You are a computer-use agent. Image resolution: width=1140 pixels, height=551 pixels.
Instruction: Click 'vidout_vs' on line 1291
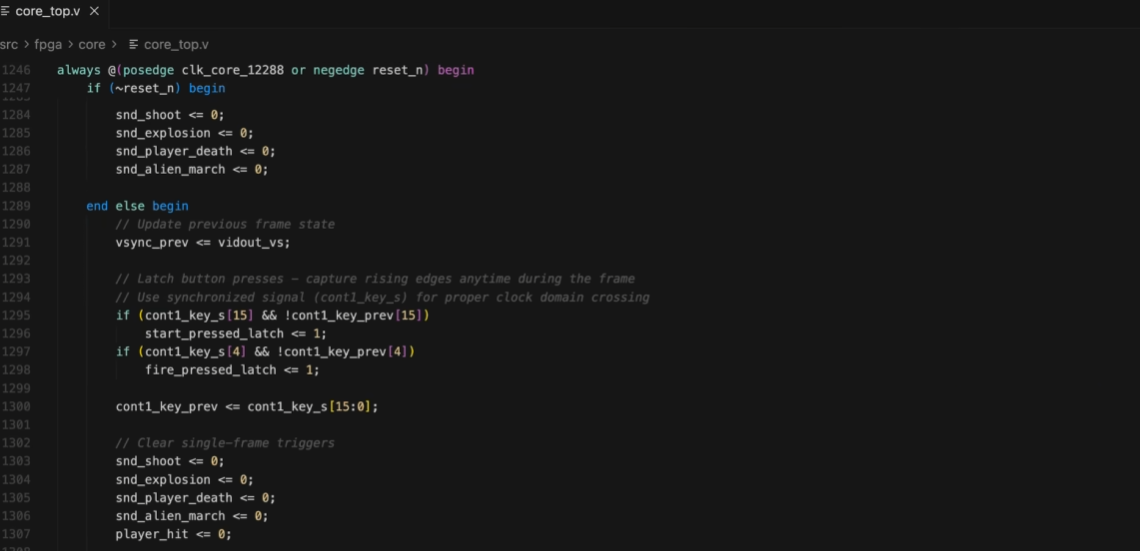coord(251,242)
